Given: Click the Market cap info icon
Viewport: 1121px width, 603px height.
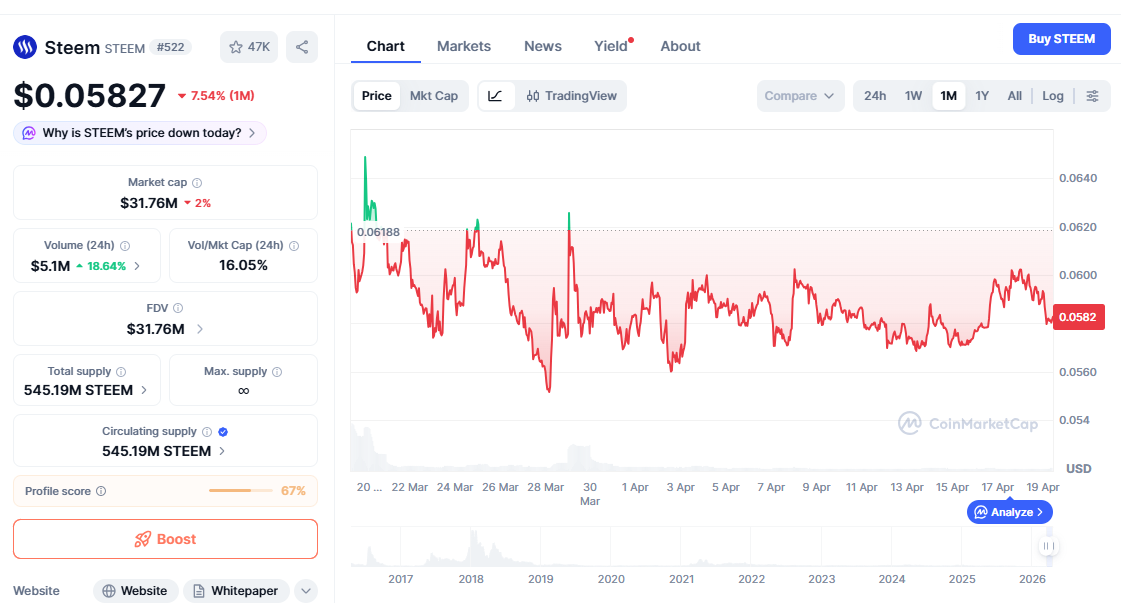Looking at the screenshot, I should click(197, 183).
